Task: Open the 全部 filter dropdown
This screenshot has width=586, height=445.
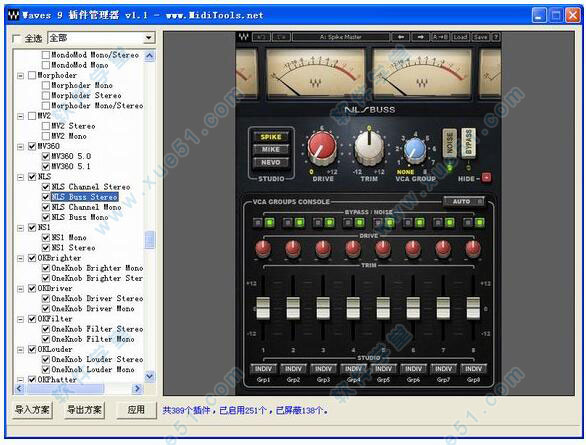Action: pos(149,38)
